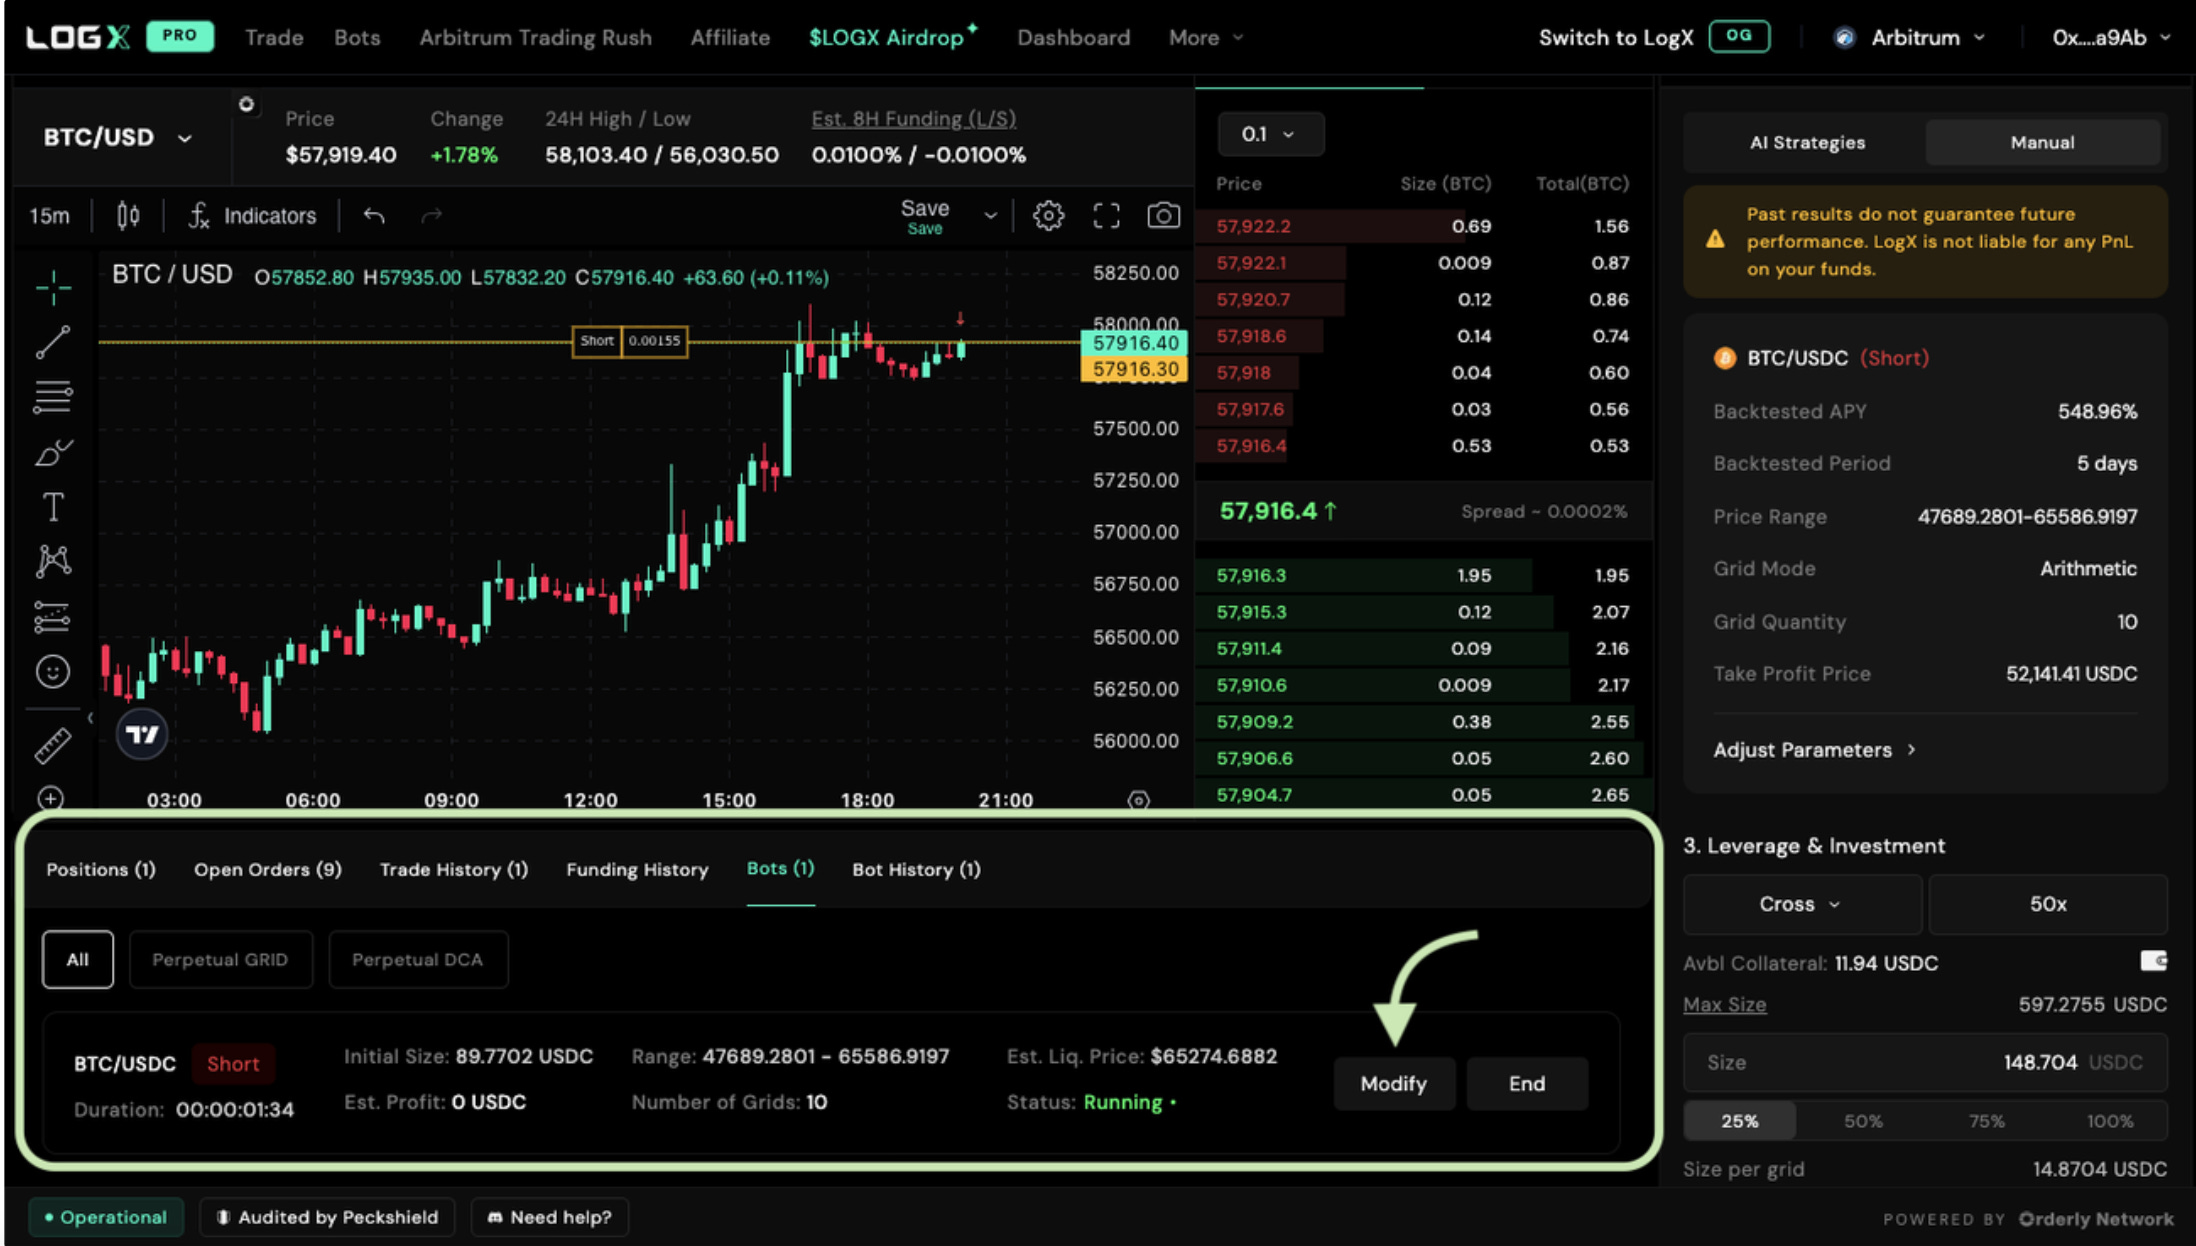Viewport: 2196px width, 1246px height.
Task: Open the Fibonacci lines tool
Action: click(53, 397)
